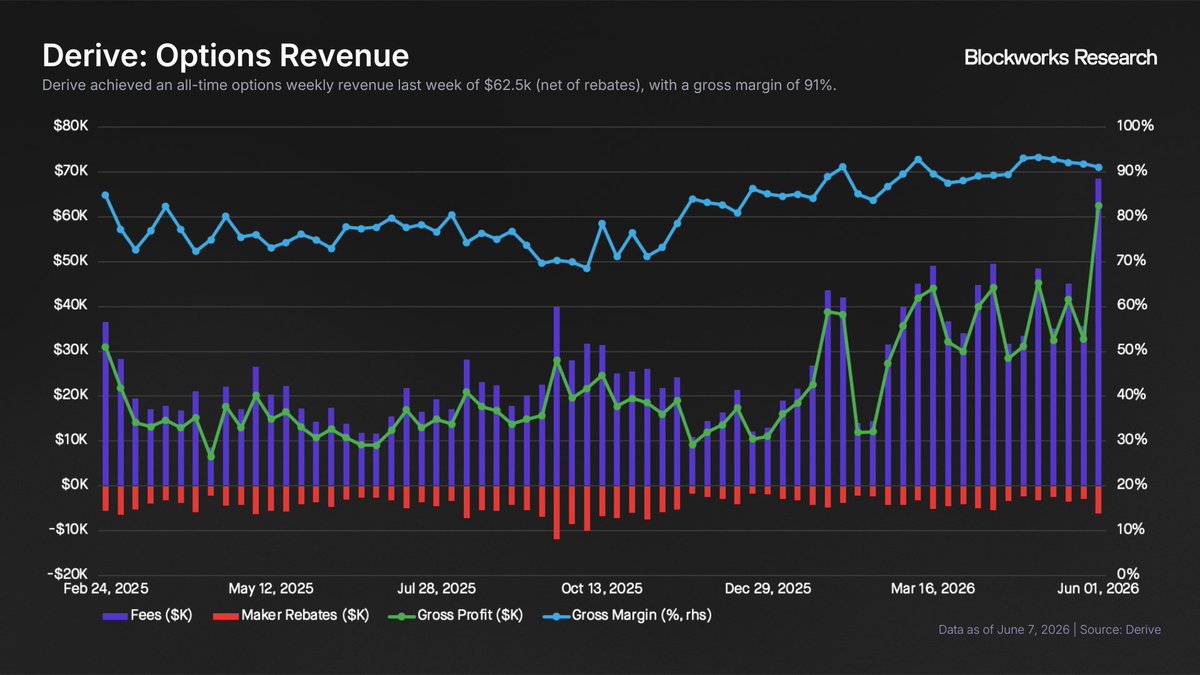This screenshot has width=1200, height=675.
Task: Click the tallest purple Fees bar at Jun 01, 2026
Action: click(x=1098, y=331)
